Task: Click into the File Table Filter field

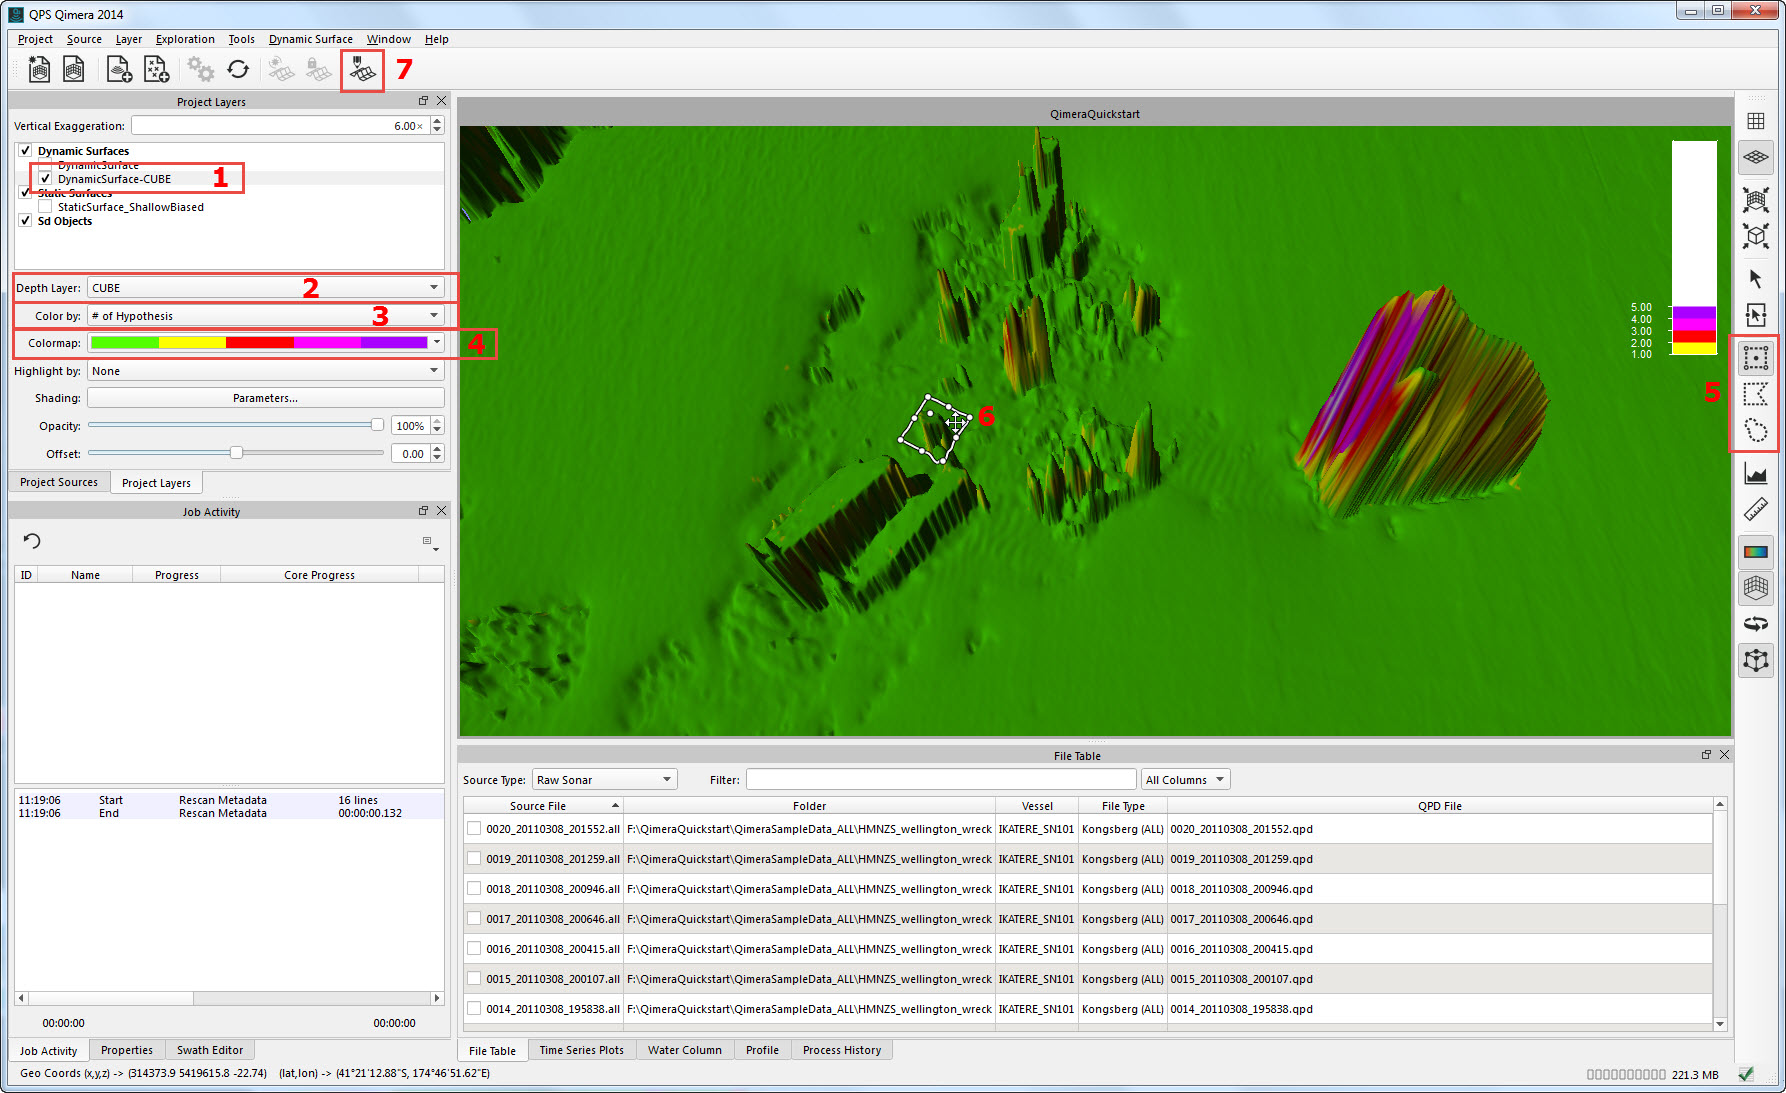Action: [x=940, y=780]
